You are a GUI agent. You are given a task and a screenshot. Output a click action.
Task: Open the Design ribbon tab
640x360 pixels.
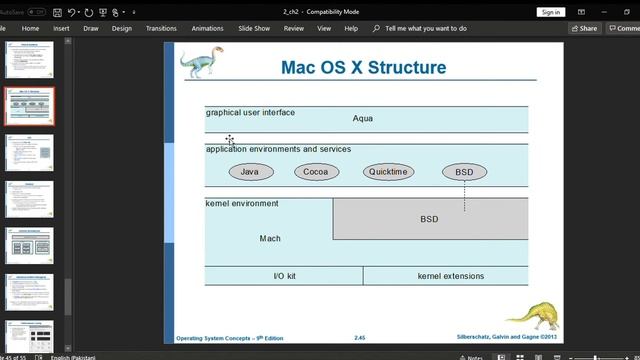click(122, 29)
